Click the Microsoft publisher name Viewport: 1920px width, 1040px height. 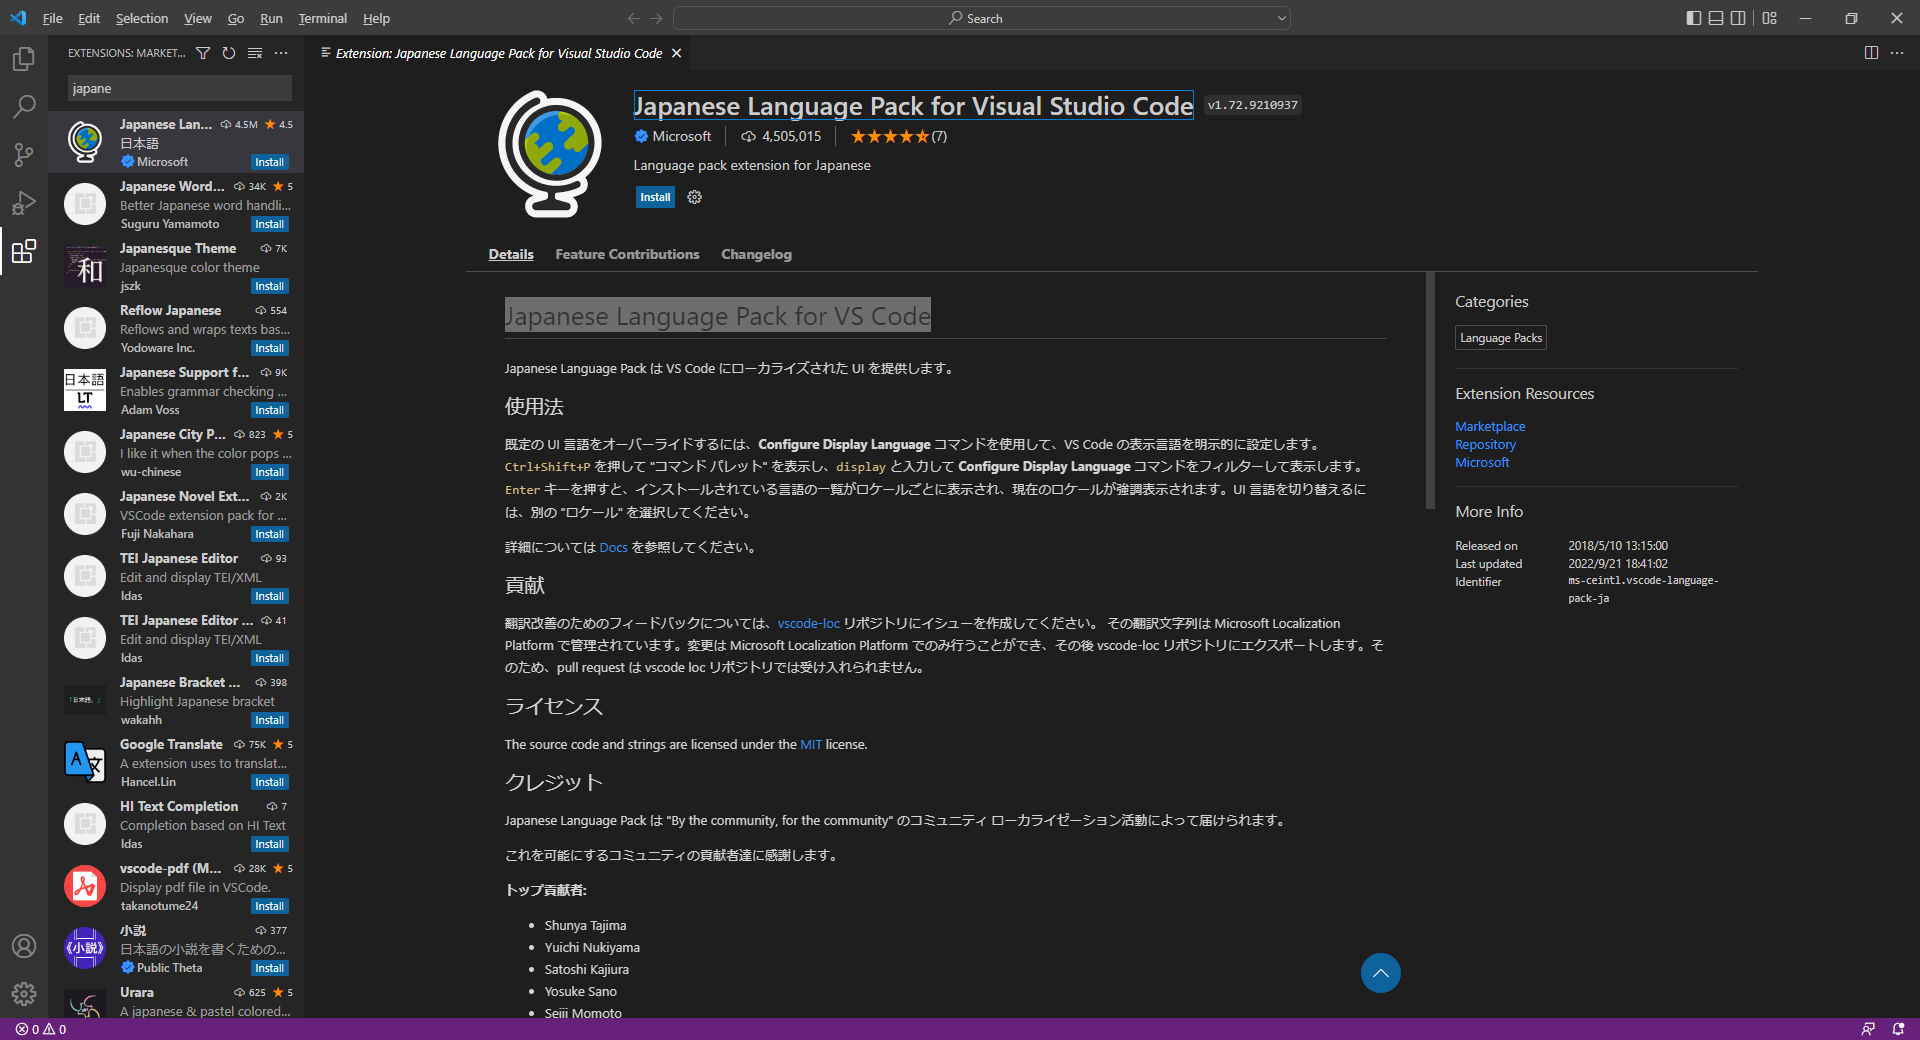tap(681, 136)
